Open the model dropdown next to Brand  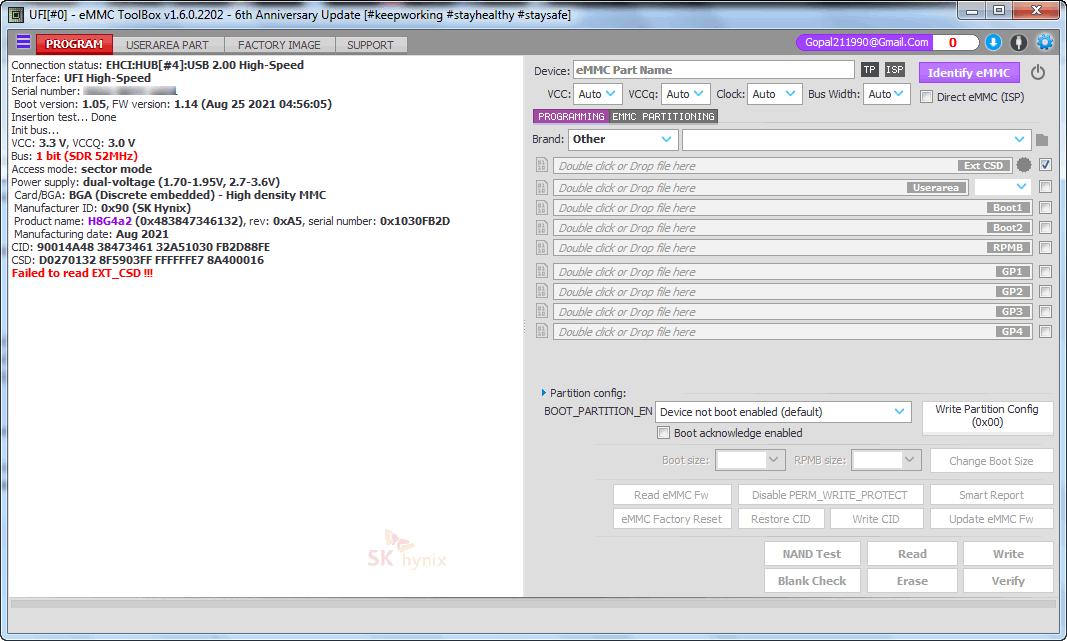point(857,139)
